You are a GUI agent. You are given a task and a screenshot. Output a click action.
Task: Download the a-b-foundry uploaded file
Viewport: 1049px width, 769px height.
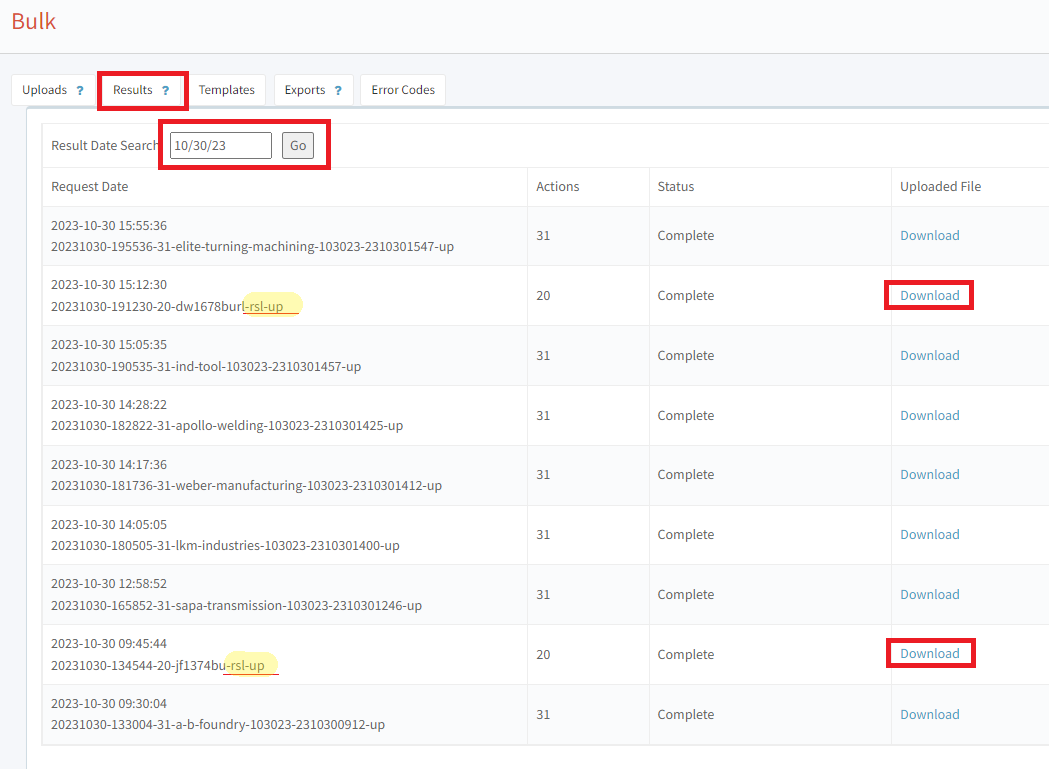(929, 715)
